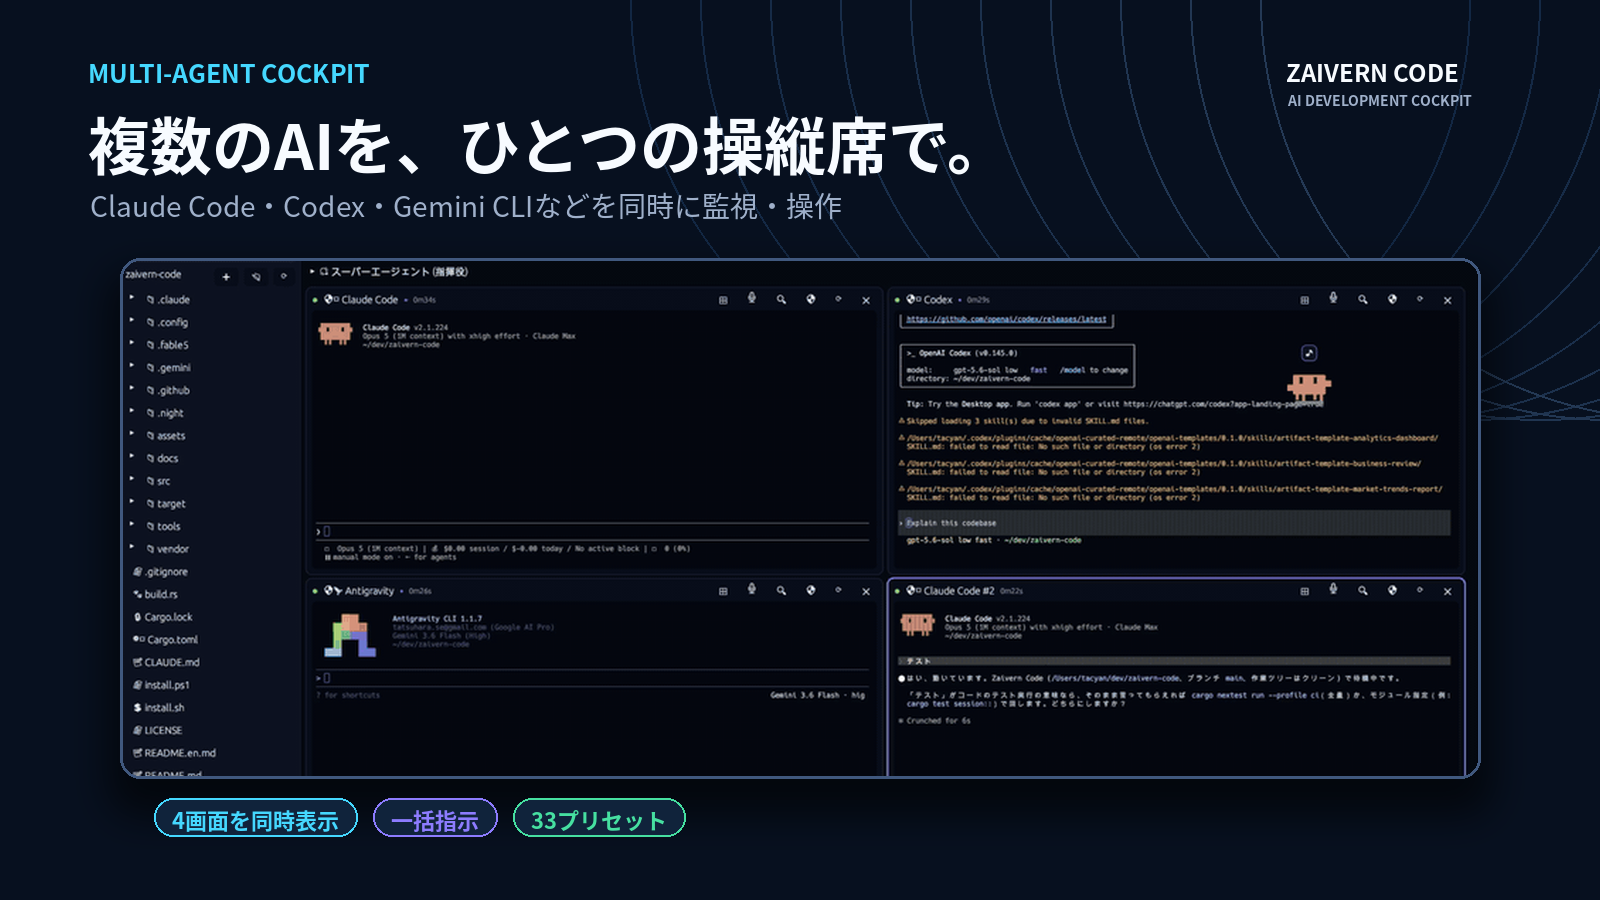Expand the .claude folder arrow
The width and height of the screenshot is (1600, 900).
[132, 297]
